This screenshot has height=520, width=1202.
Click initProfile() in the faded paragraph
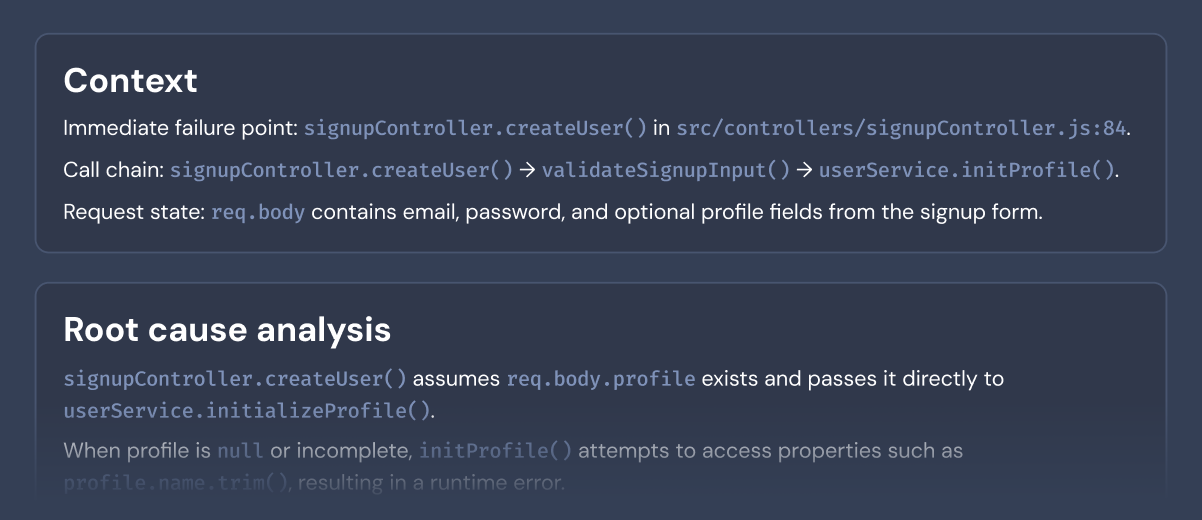tap(495, 451)
